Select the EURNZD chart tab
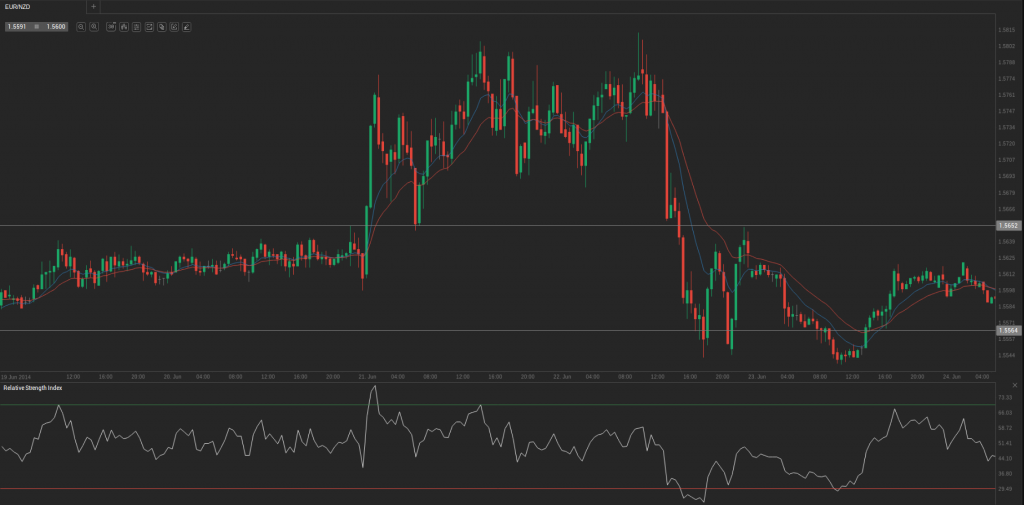 click(43, 7)
